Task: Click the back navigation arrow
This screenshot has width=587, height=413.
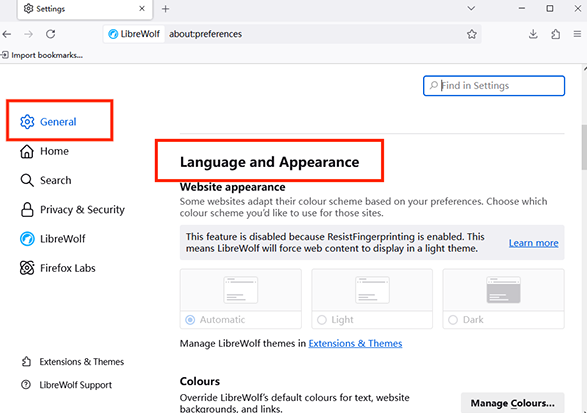Action: point(7,34)
